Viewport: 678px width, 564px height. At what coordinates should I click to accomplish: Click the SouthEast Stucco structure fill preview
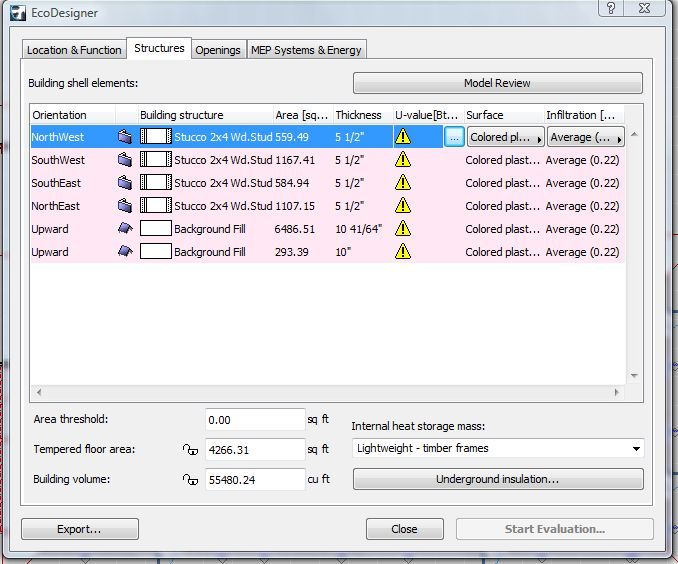pos(156,183)
